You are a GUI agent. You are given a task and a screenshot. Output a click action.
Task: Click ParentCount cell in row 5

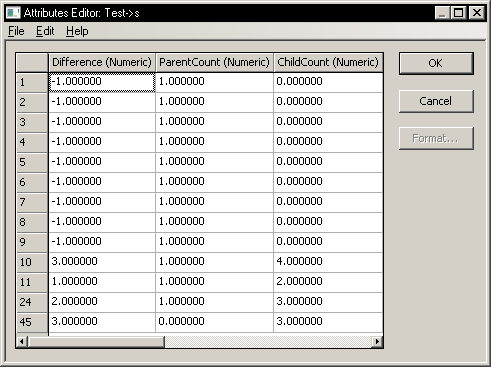click(214, 162)
